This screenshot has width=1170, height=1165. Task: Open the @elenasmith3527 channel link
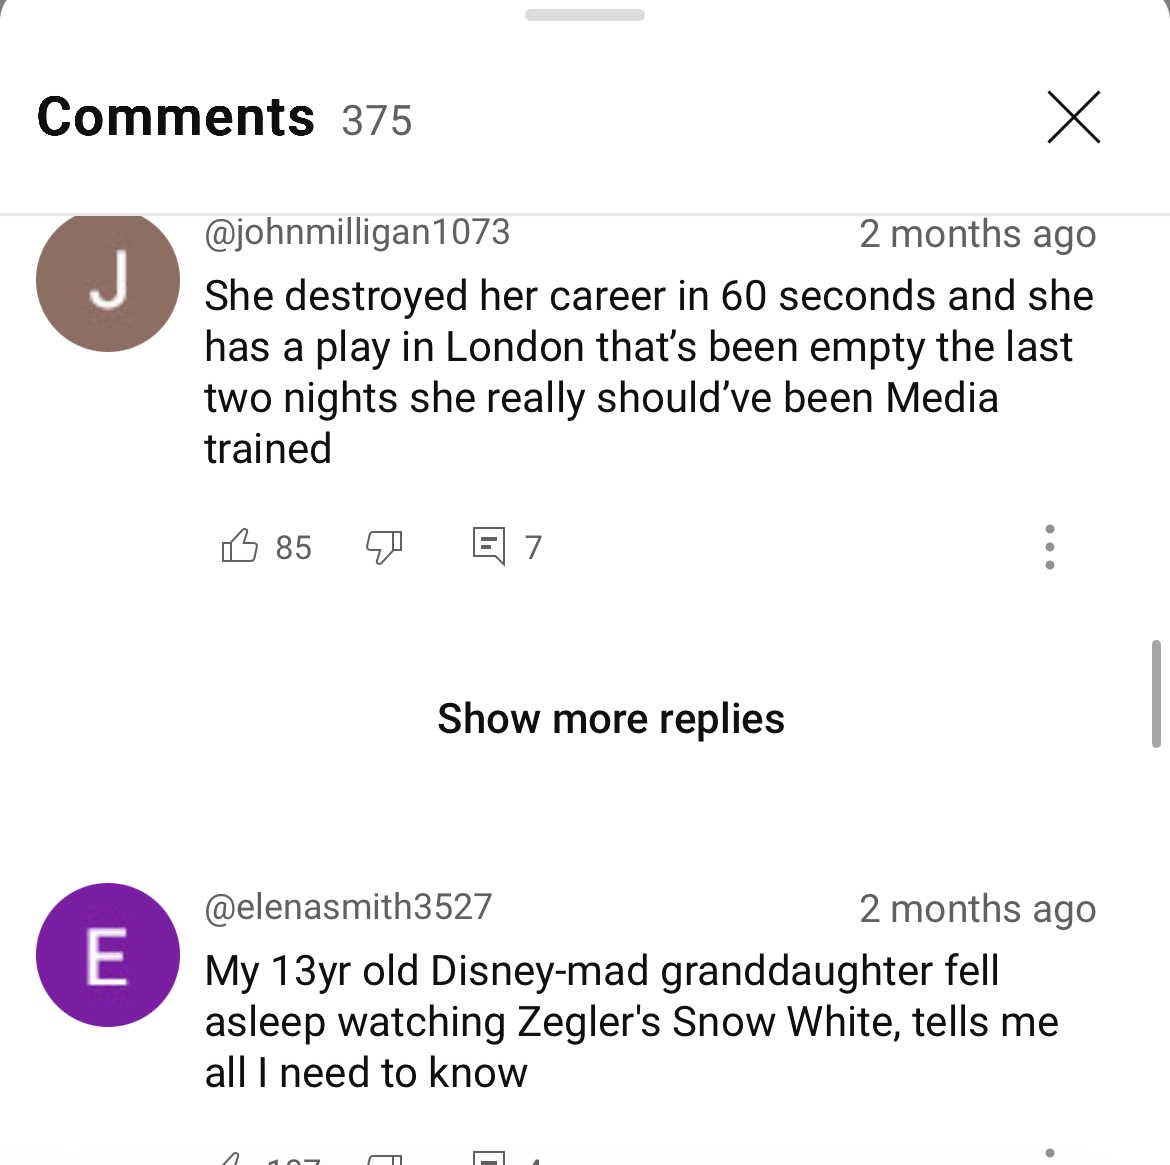pos(348,907)
